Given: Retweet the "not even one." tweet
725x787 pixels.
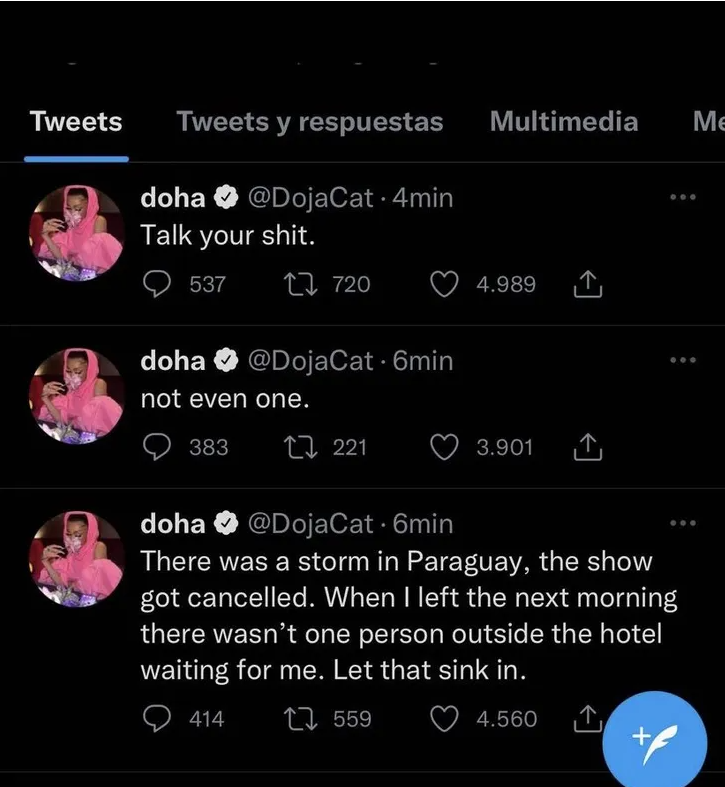Looking at the screenshot, I should point(297,447).
